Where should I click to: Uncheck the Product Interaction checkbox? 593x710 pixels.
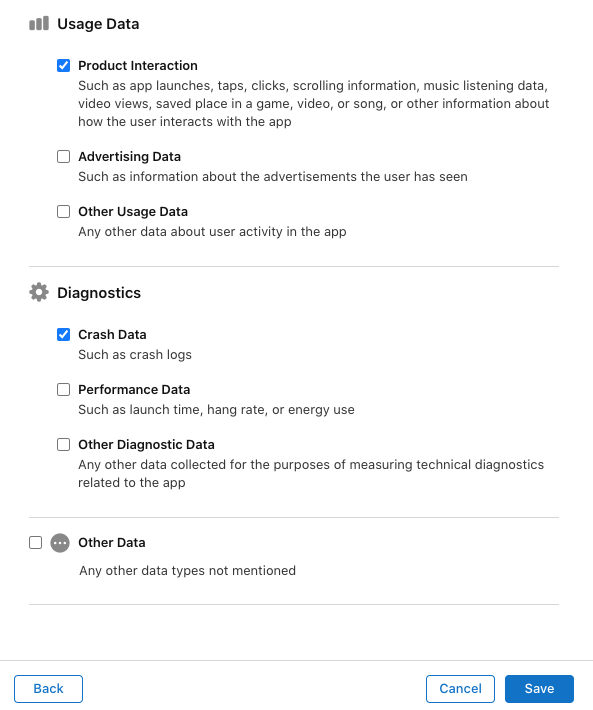tap(63, 66)
